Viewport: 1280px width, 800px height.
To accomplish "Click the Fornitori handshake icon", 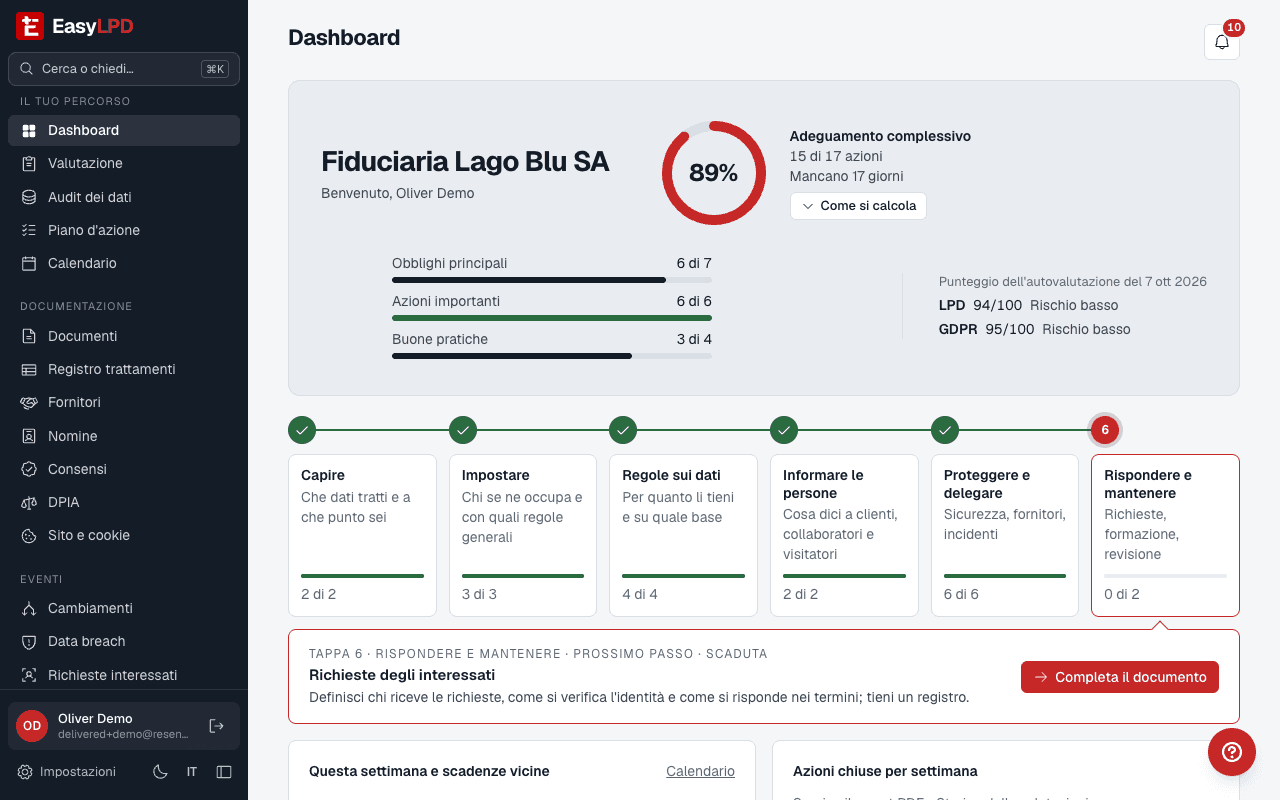I will [x=29, y=402].
